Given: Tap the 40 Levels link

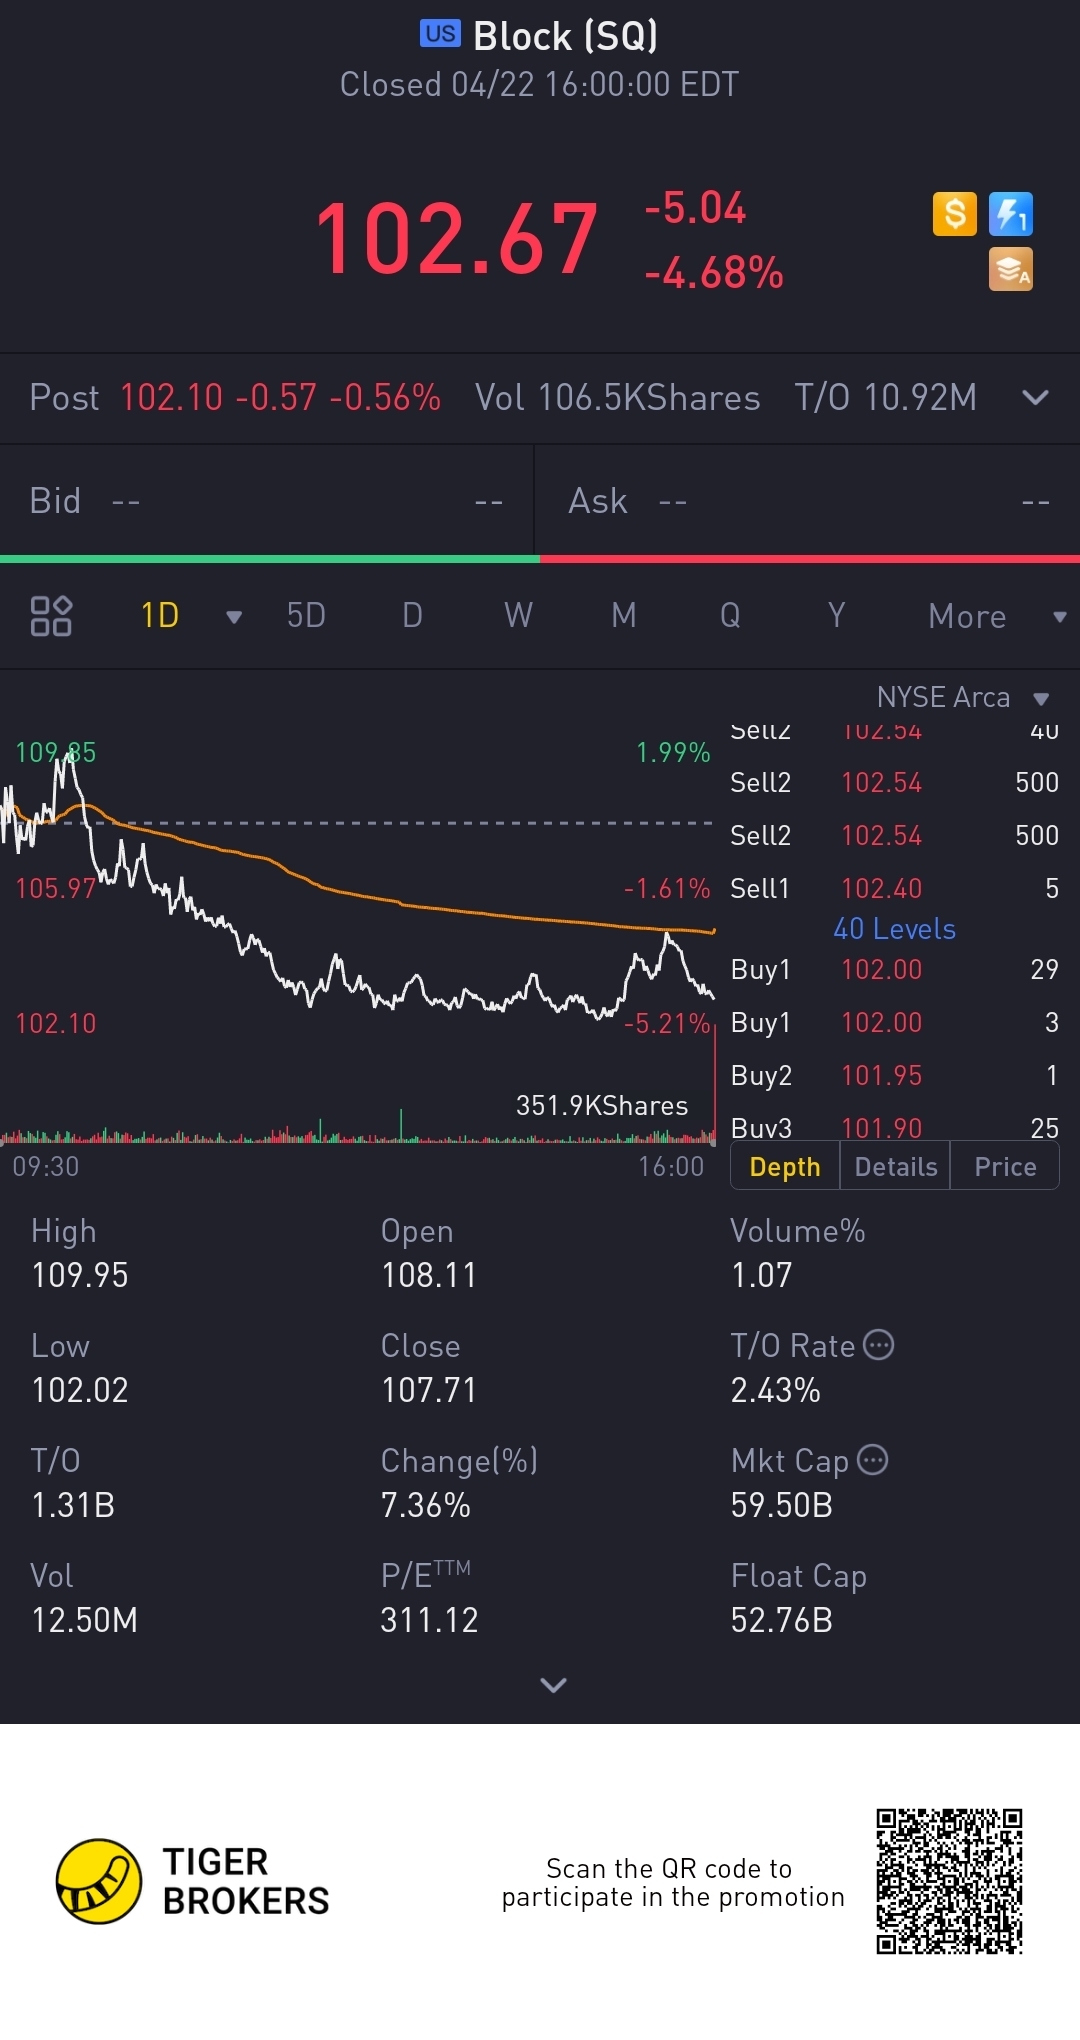Looking at the screenshot, I should (x=894, y=929).
